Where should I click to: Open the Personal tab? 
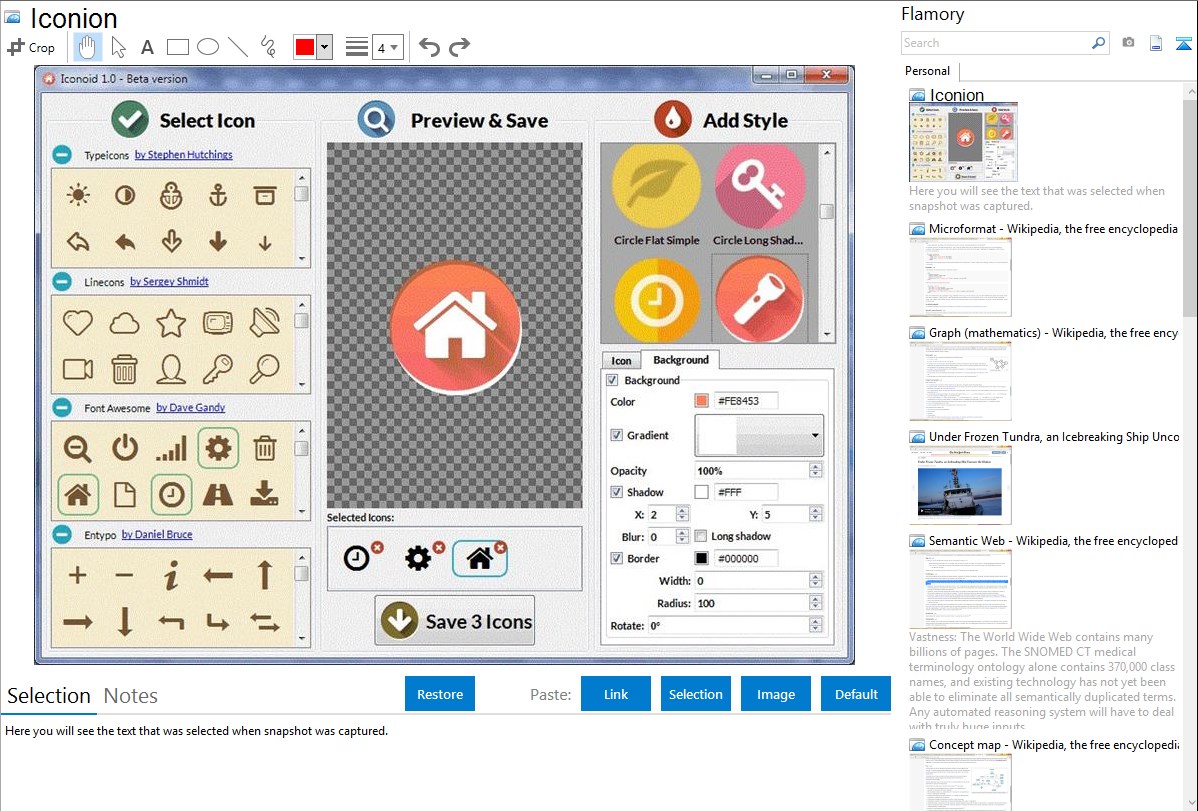coord(927,71)
